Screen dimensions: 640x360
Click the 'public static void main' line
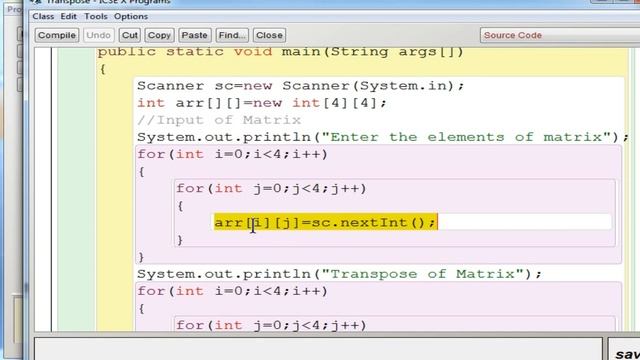[x=281, y=52]
